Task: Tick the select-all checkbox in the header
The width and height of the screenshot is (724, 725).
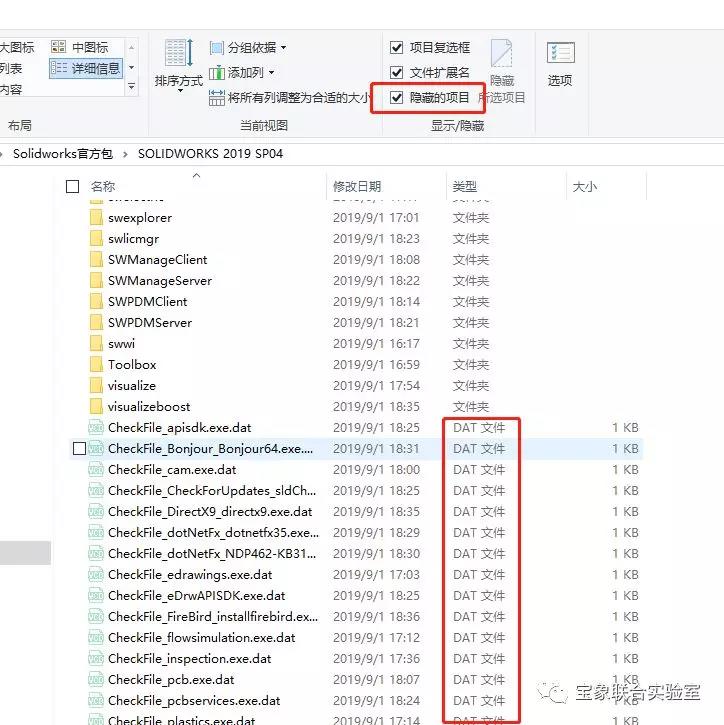Action: point(73,186)
